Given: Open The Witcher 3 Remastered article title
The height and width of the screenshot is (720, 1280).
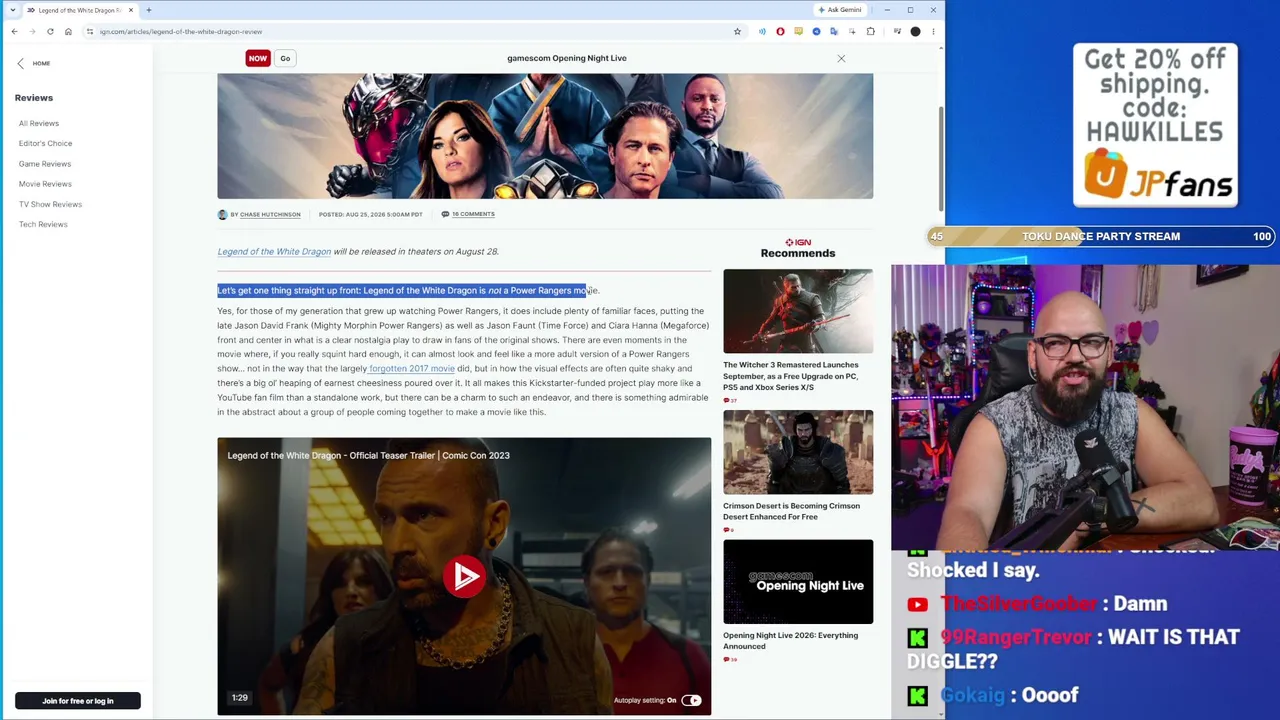Looking at the screenshot, I should [791, 376].
